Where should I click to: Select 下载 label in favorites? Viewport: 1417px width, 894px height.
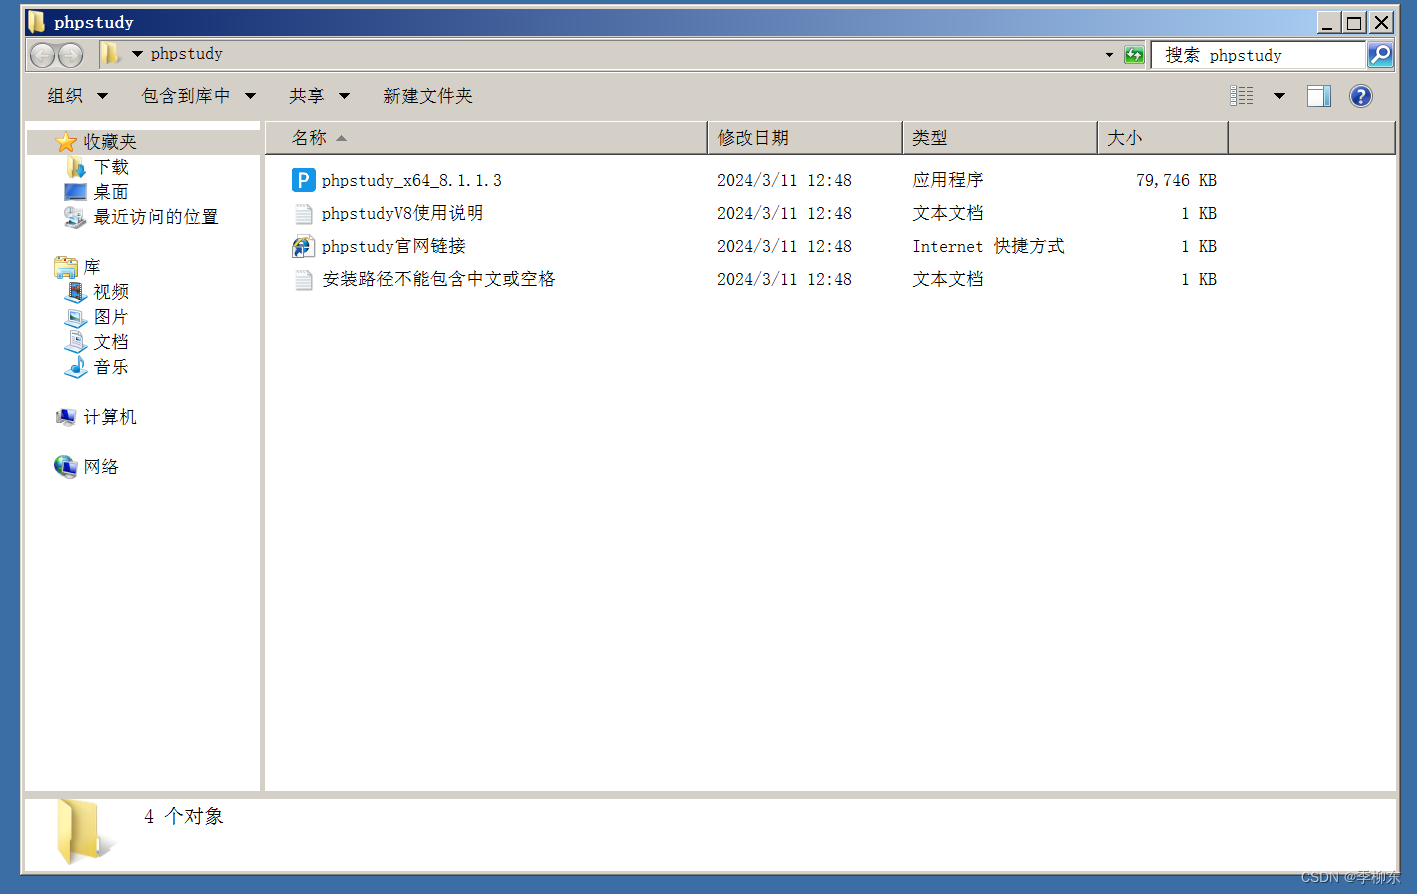click(111, 167)
